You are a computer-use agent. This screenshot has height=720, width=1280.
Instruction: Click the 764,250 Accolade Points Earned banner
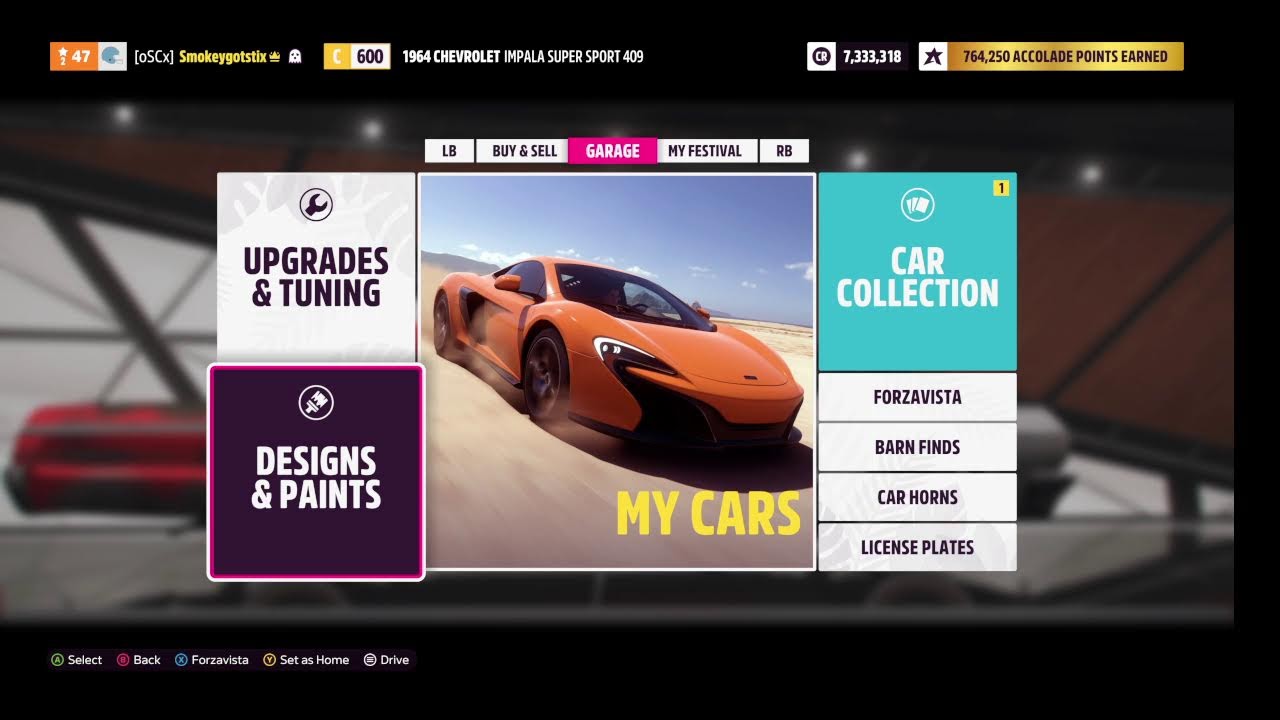pos(1065,57)
